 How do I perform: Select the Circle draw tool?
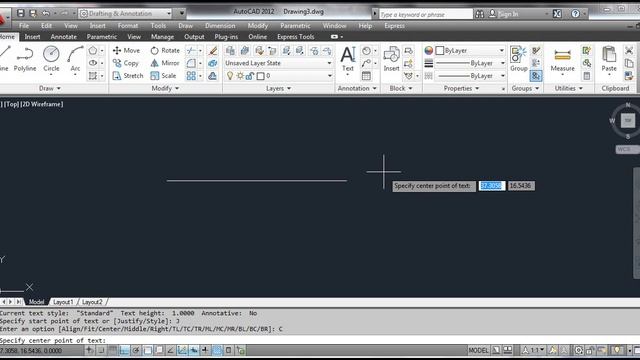coord(51,59)
